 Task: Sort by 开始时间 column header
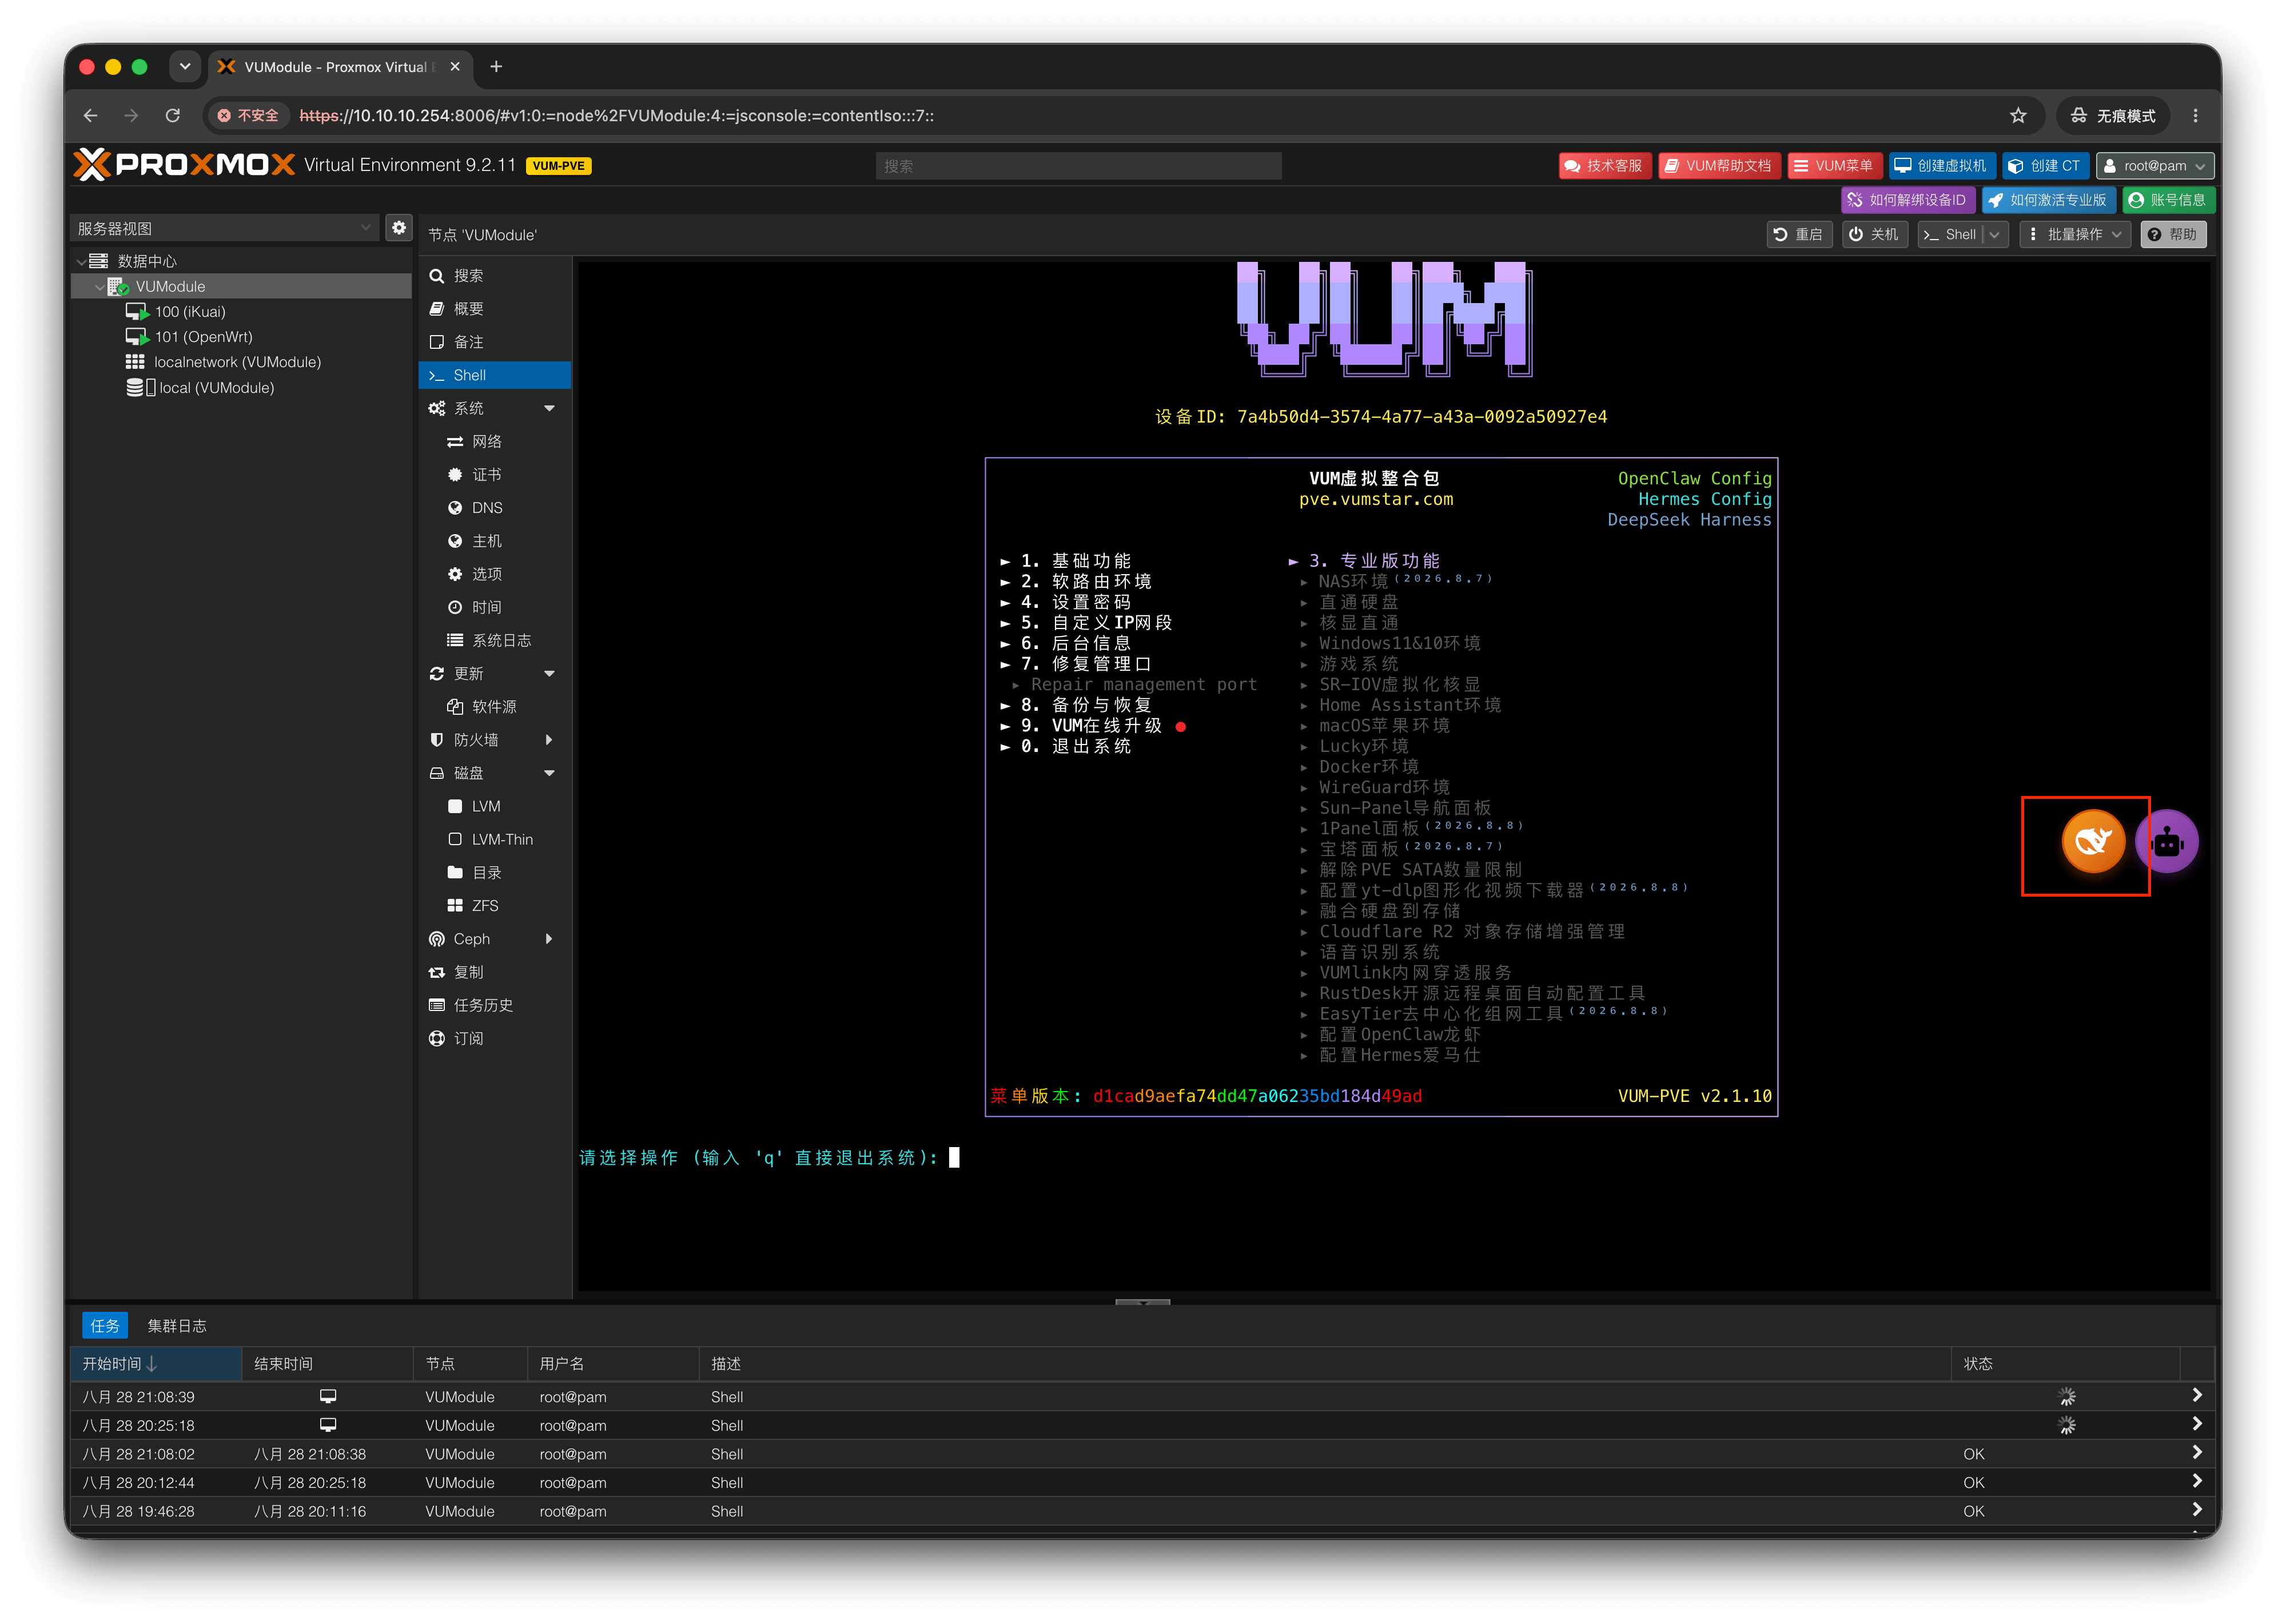(156, 1363)
